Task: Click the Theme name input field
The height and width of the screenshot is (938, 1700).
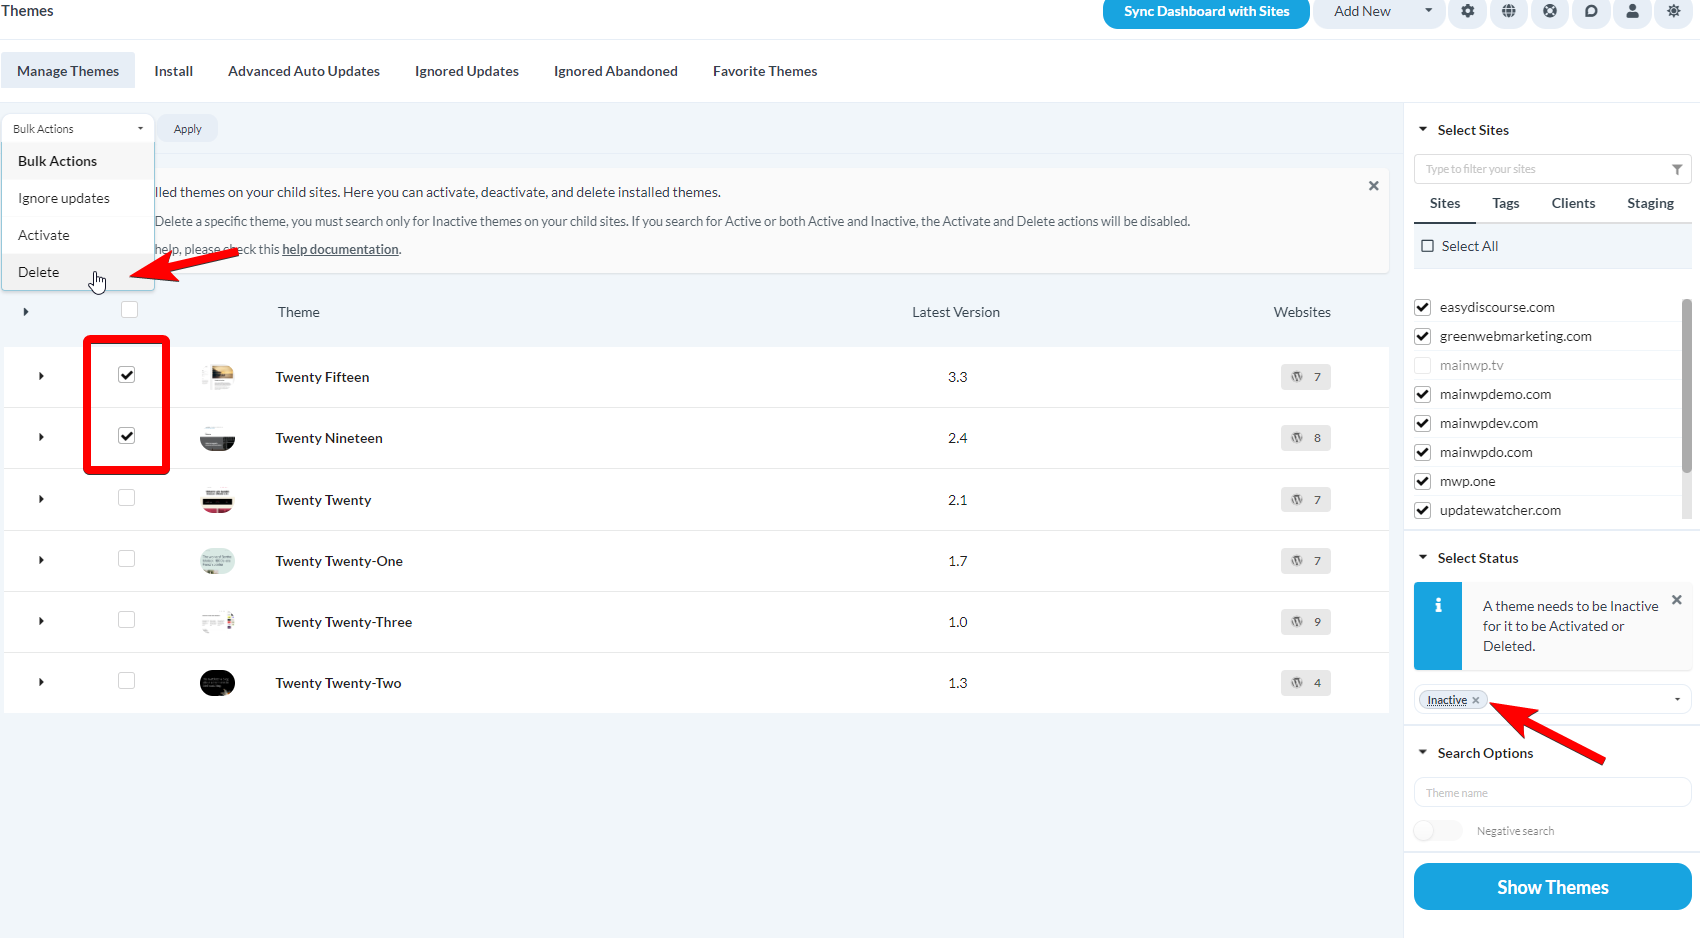Action: tap(1551, 792)
